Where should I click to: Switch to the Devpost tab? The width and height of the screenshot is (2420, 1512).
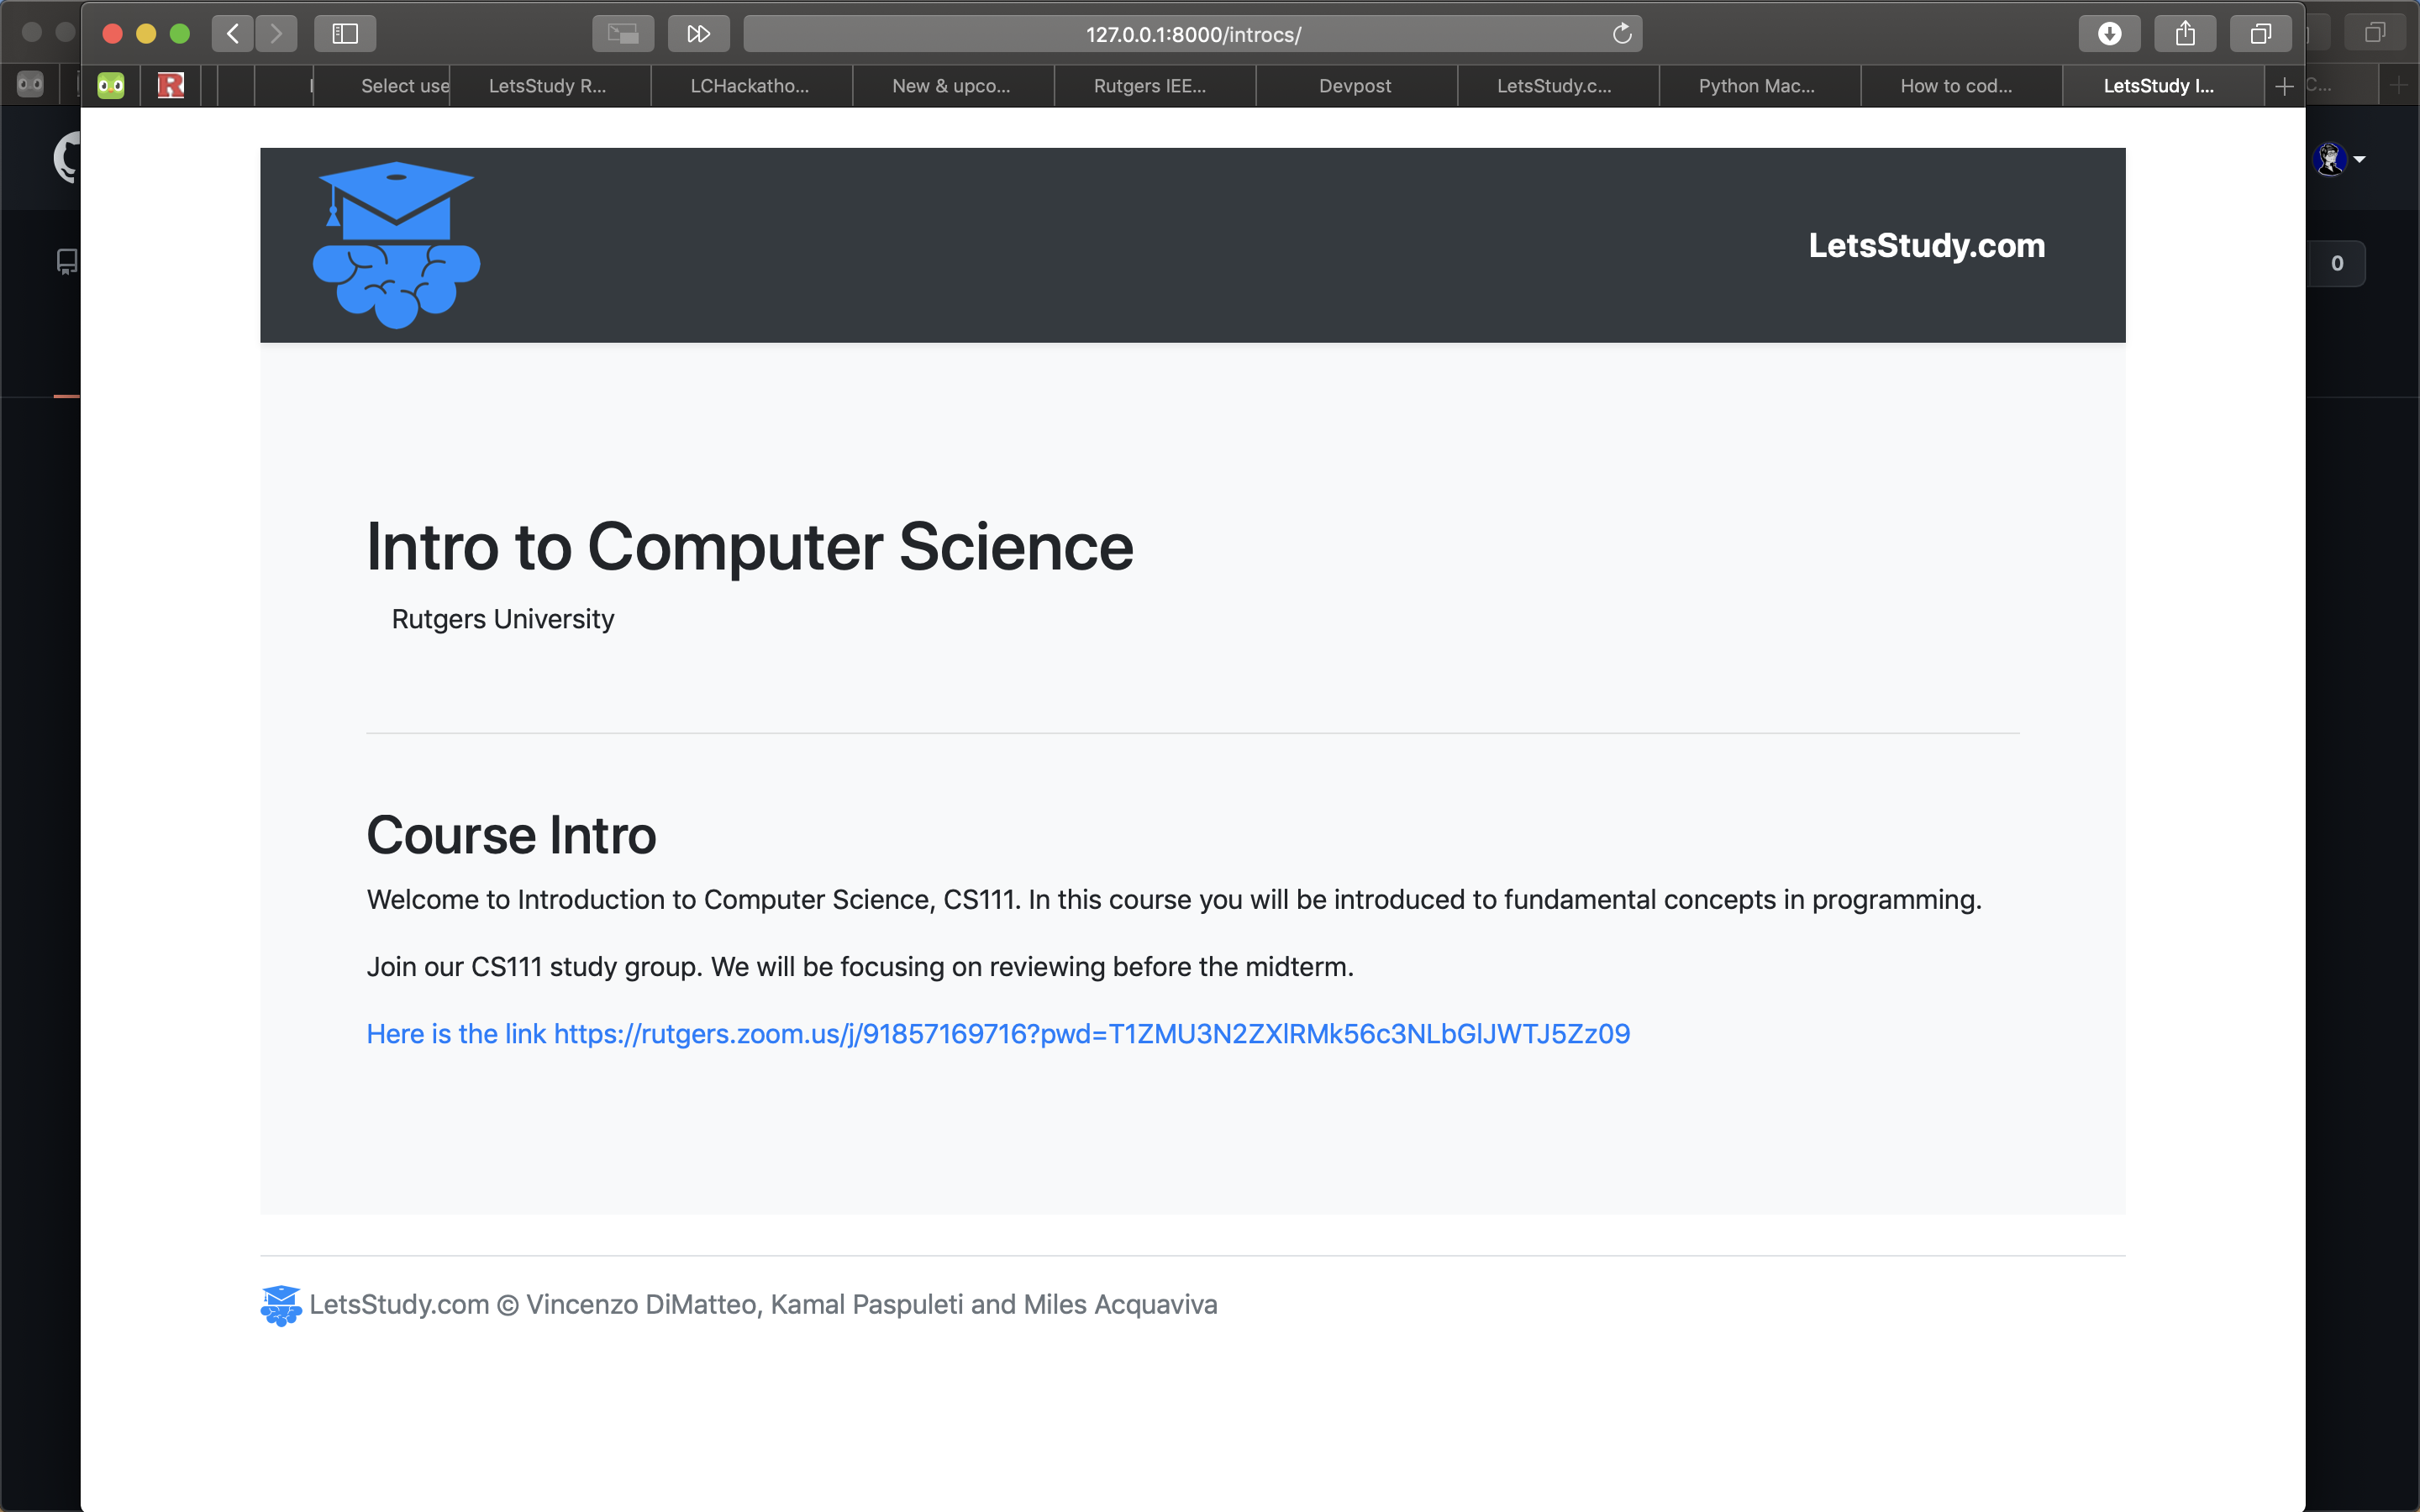(x=1354, y=86)
